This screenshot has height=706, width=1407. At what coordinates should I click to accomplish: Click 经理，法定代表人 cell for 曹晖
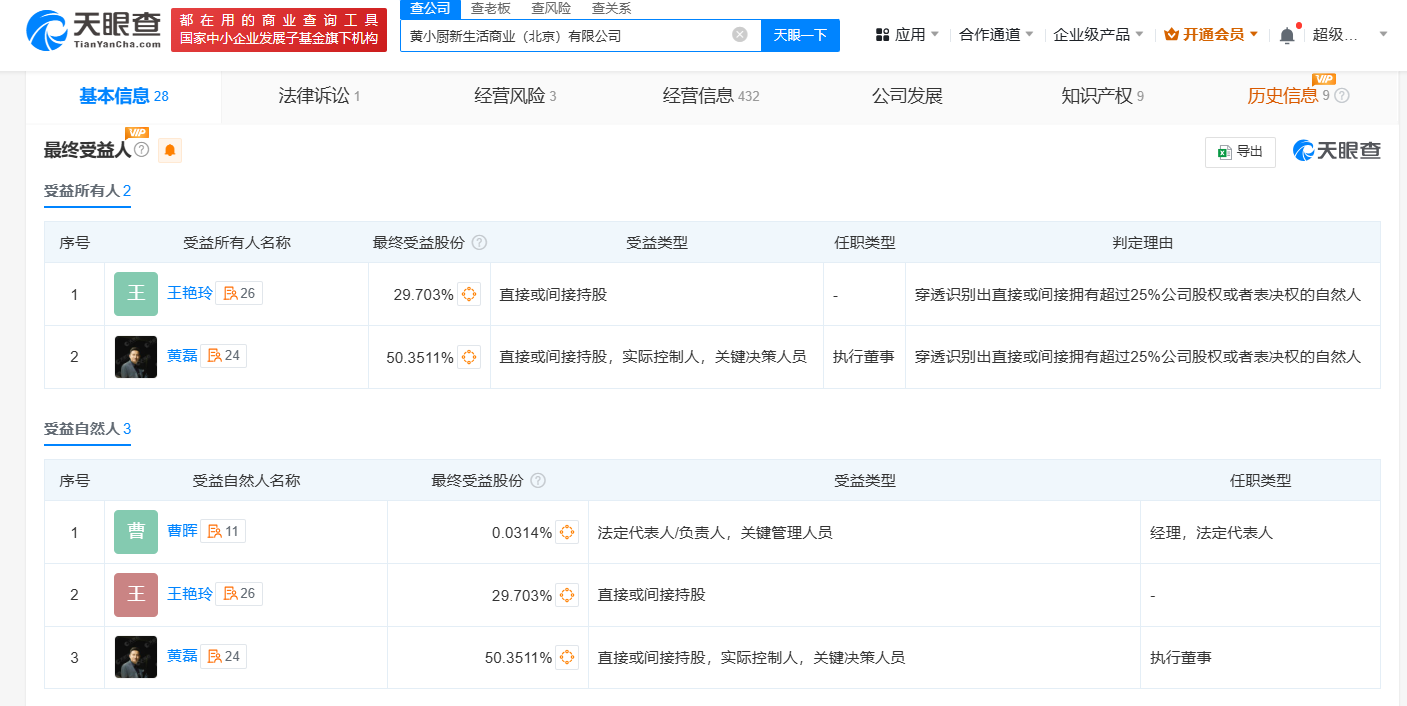pyautogui.click(x=1260, y=532)
